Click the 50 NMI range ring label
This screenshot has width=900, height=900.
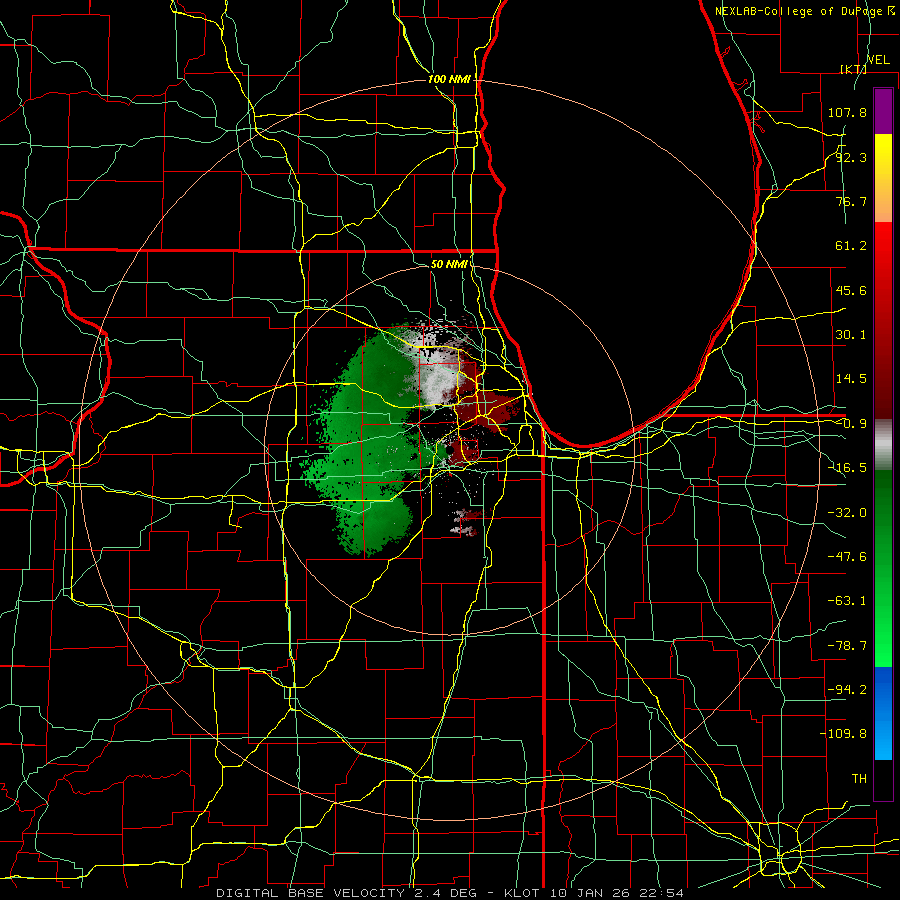click(x=449, y=264)
